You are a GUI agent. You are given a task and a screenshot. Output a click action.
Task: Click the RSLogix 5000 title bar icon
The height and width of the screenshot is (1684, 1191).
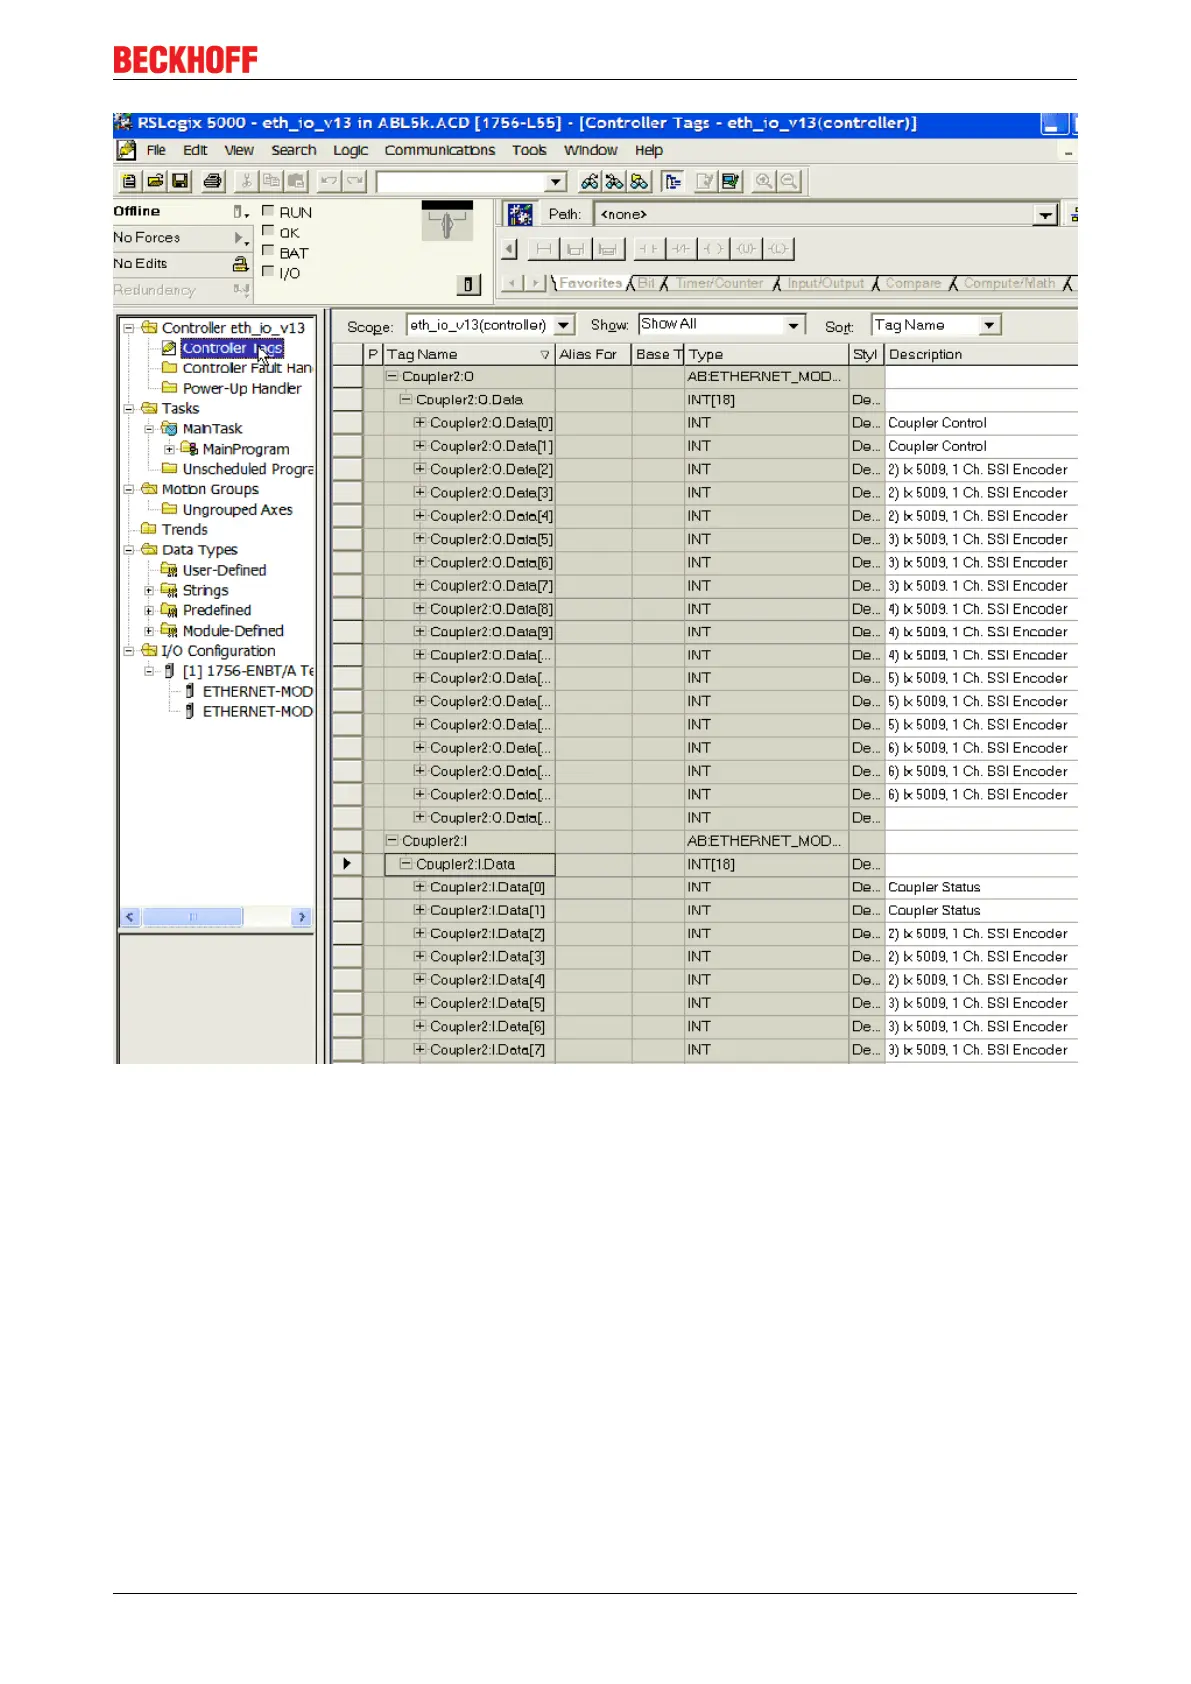tap(123, 123)
